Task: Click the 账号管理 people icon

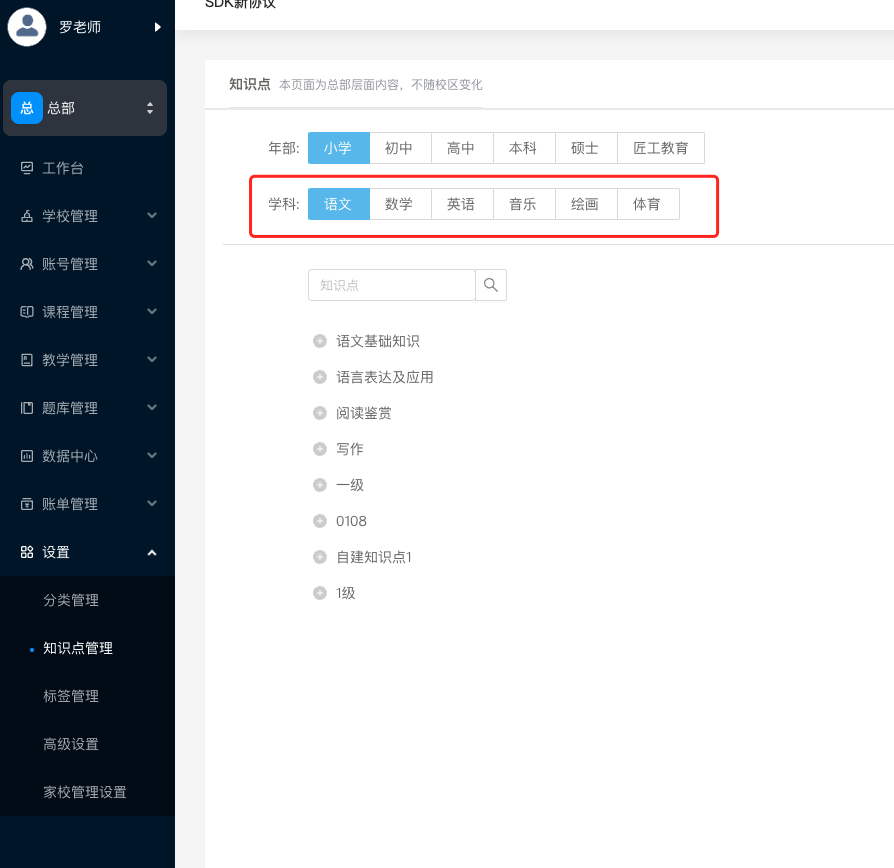Action: [27, 263]
